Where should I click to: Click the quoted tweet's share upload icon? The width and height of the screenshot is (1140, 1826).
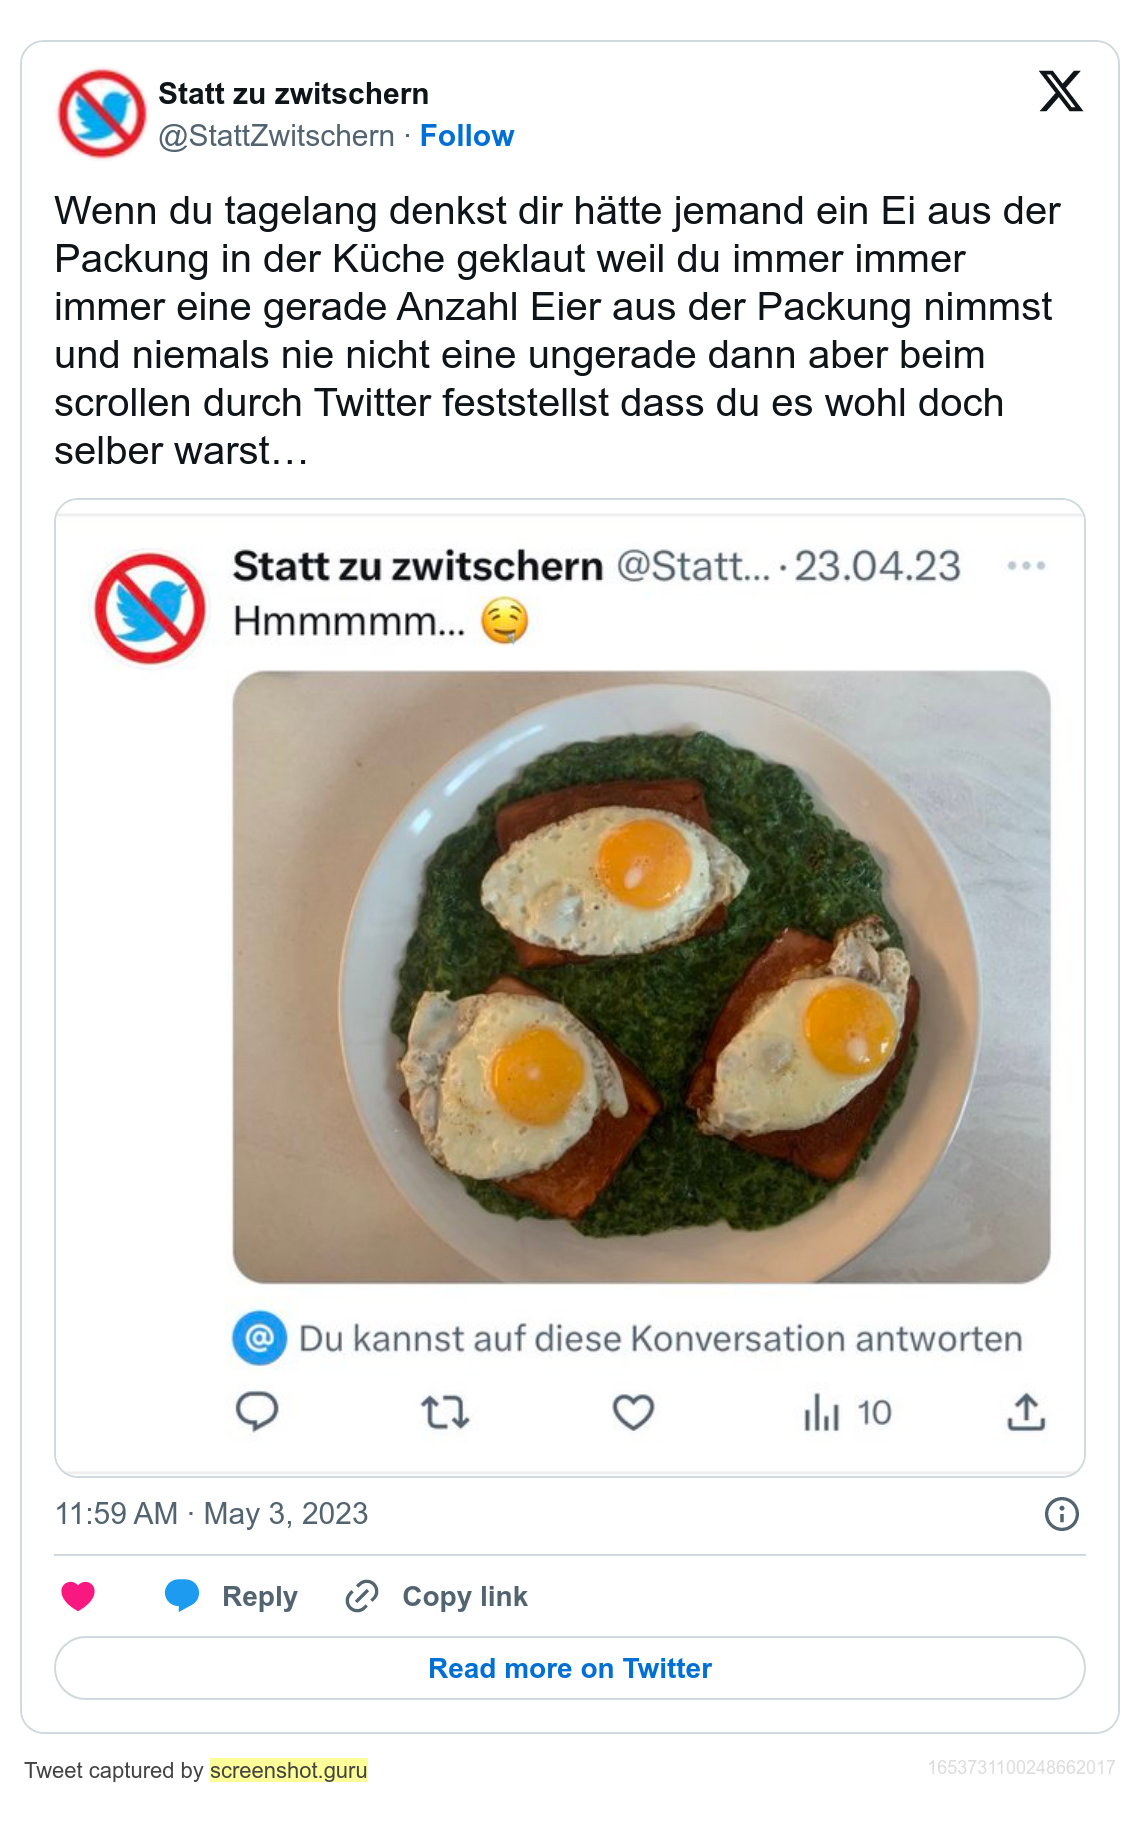(1026, 1412)
